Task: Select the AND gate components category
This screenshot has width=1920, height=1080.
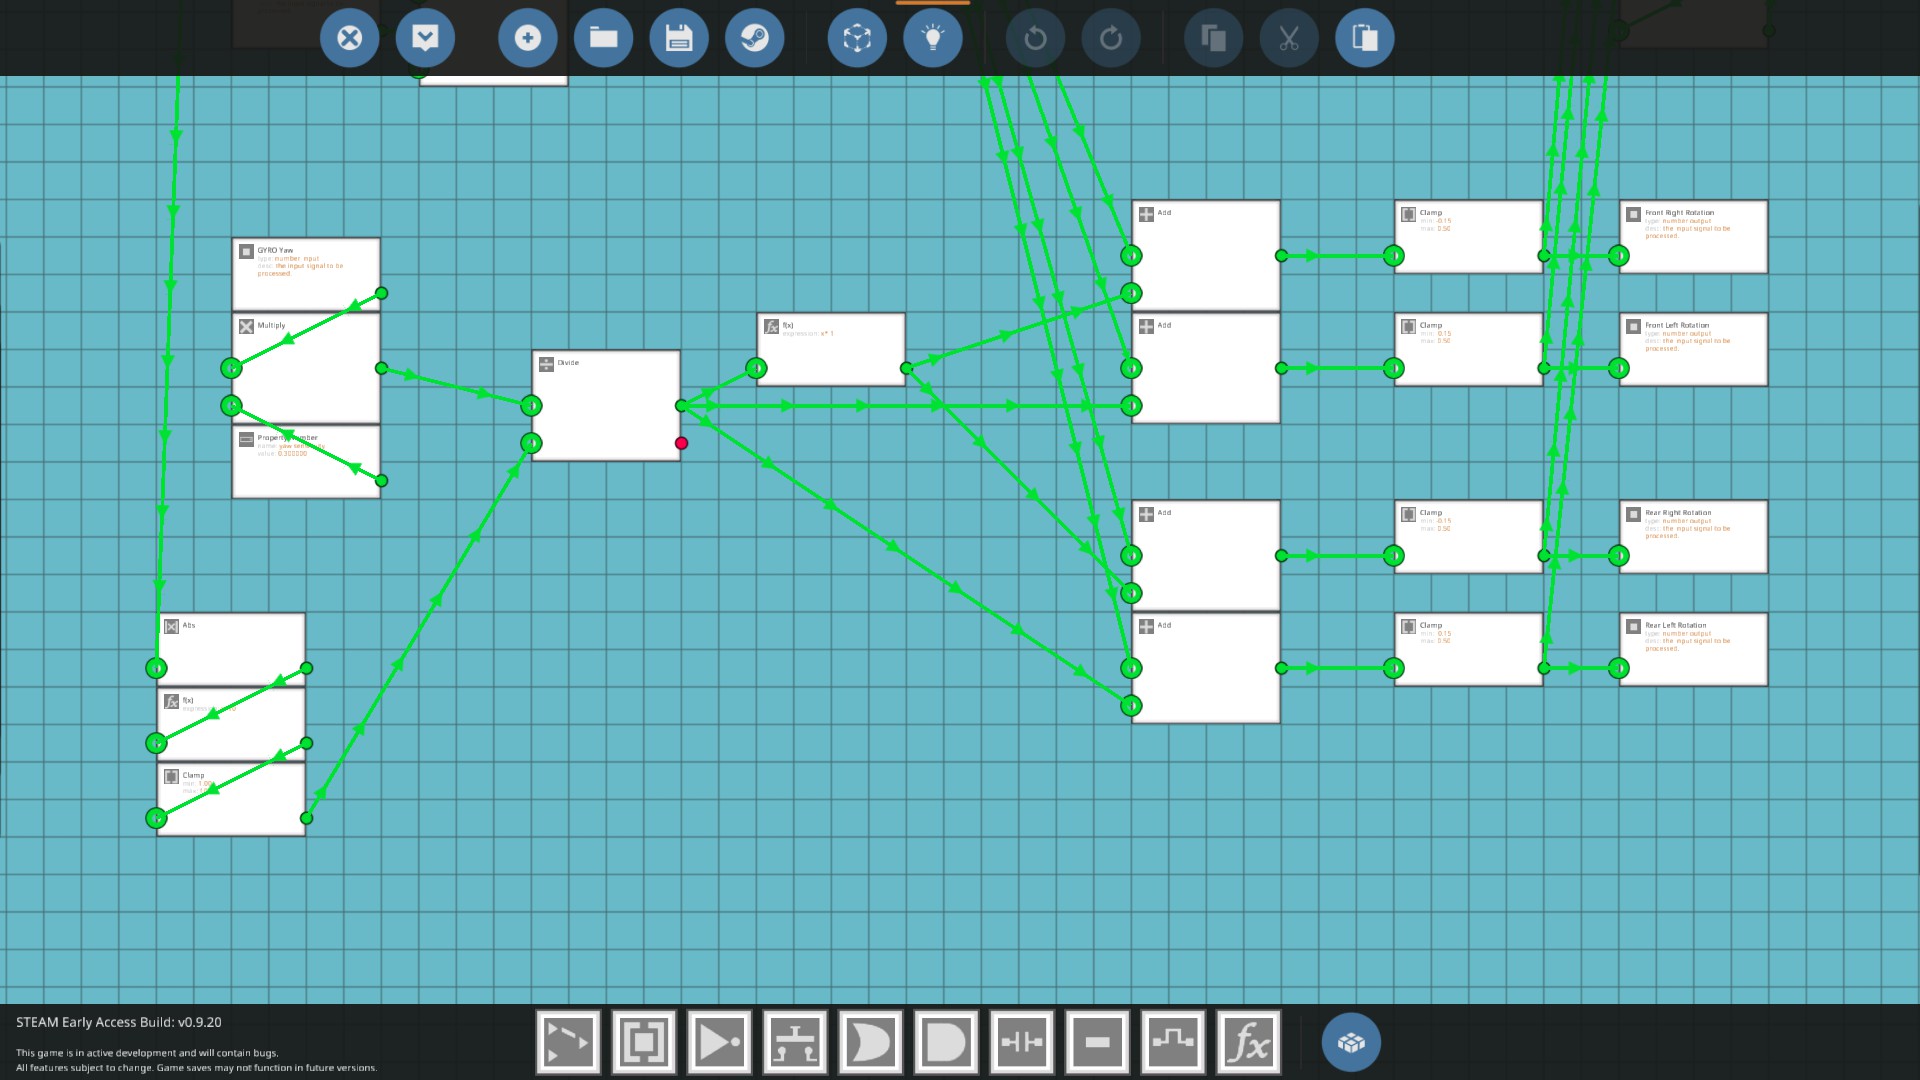Action: (x=946, y=1042)
